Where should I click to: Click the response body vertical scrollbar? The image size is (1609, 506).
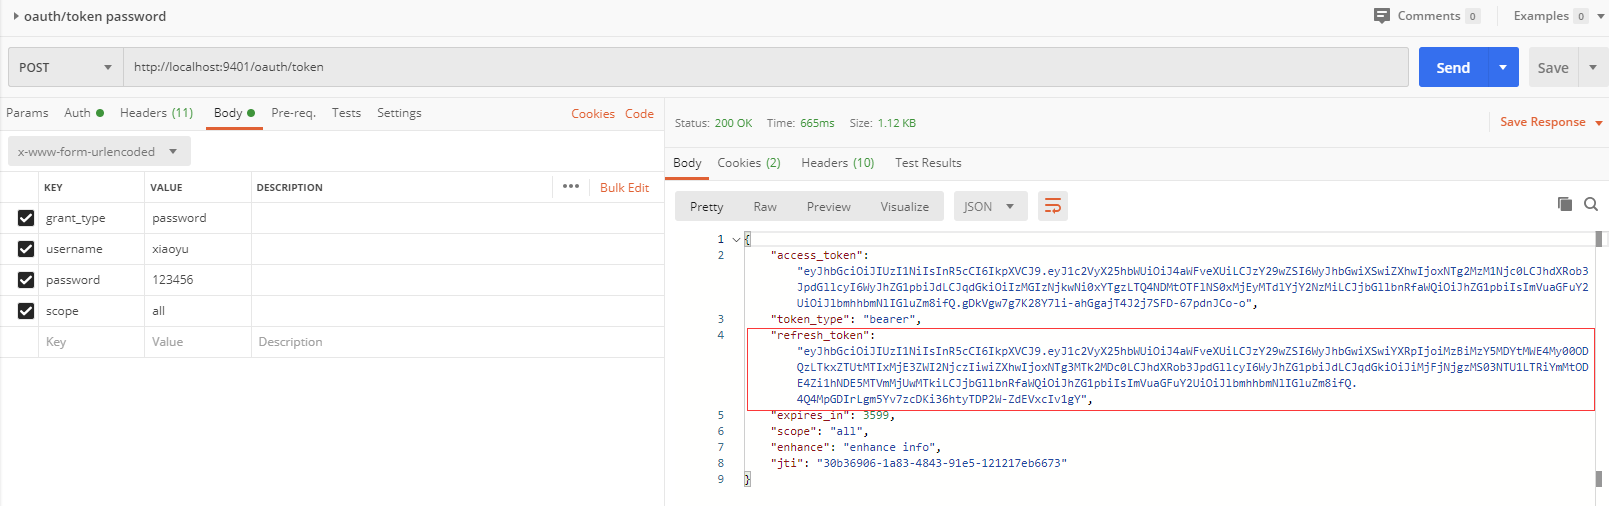pos(1599,360)
